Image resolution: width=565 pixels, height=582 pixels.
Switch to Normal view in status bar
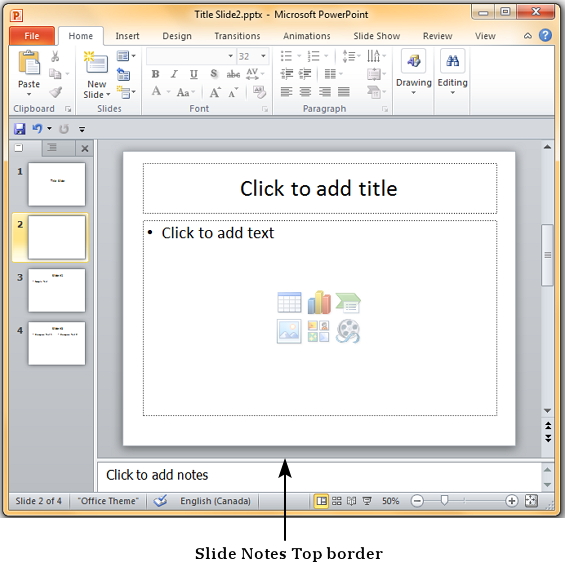point(321,501)
